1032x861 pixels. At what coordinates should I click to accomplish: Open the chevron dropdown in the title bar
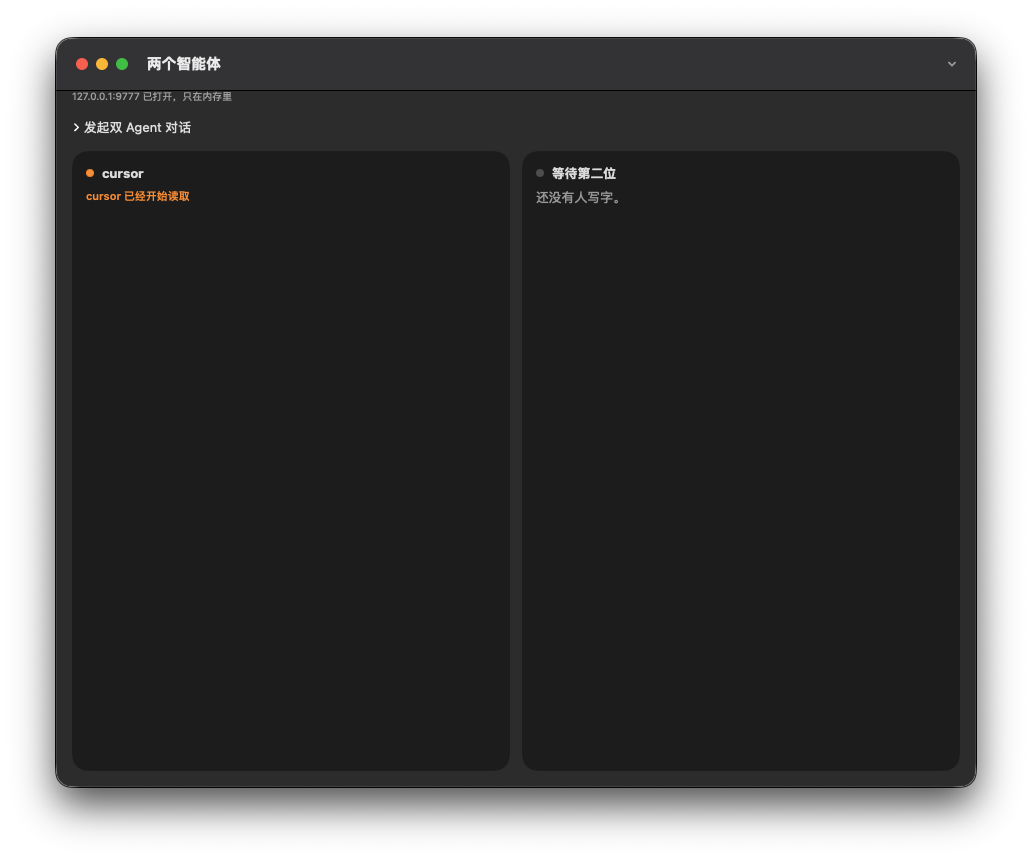952,64
